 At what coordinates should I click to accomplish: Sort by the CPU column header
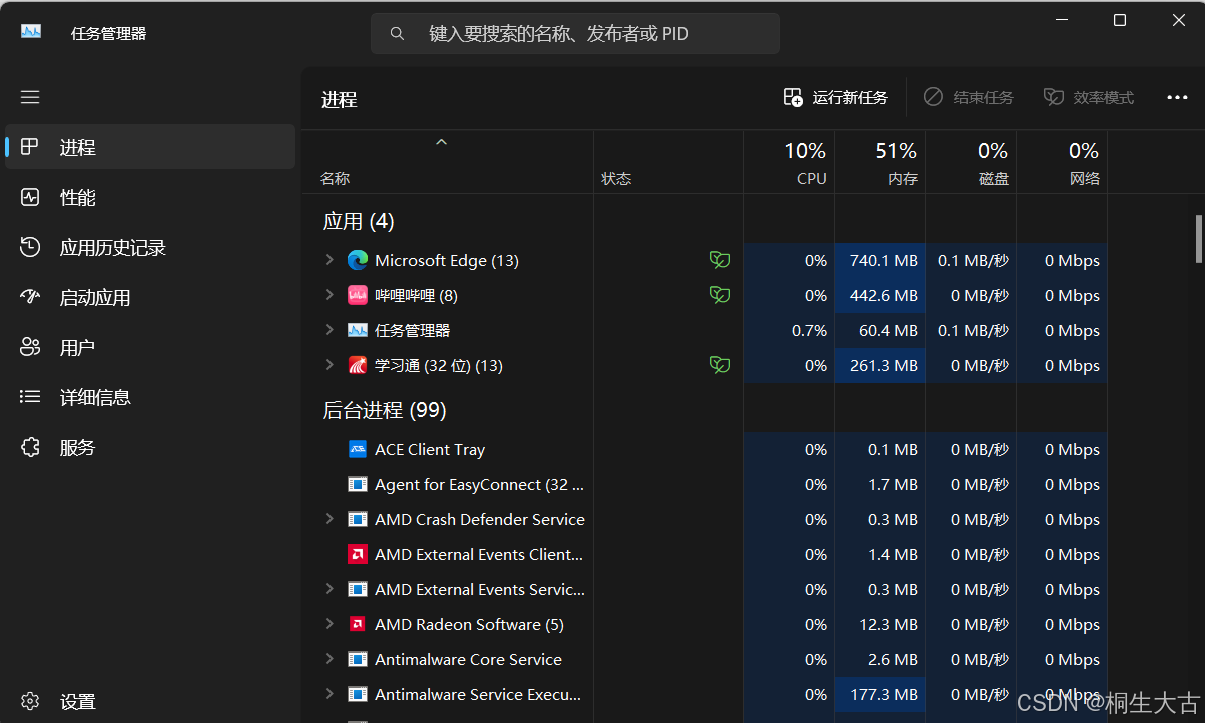788,162
